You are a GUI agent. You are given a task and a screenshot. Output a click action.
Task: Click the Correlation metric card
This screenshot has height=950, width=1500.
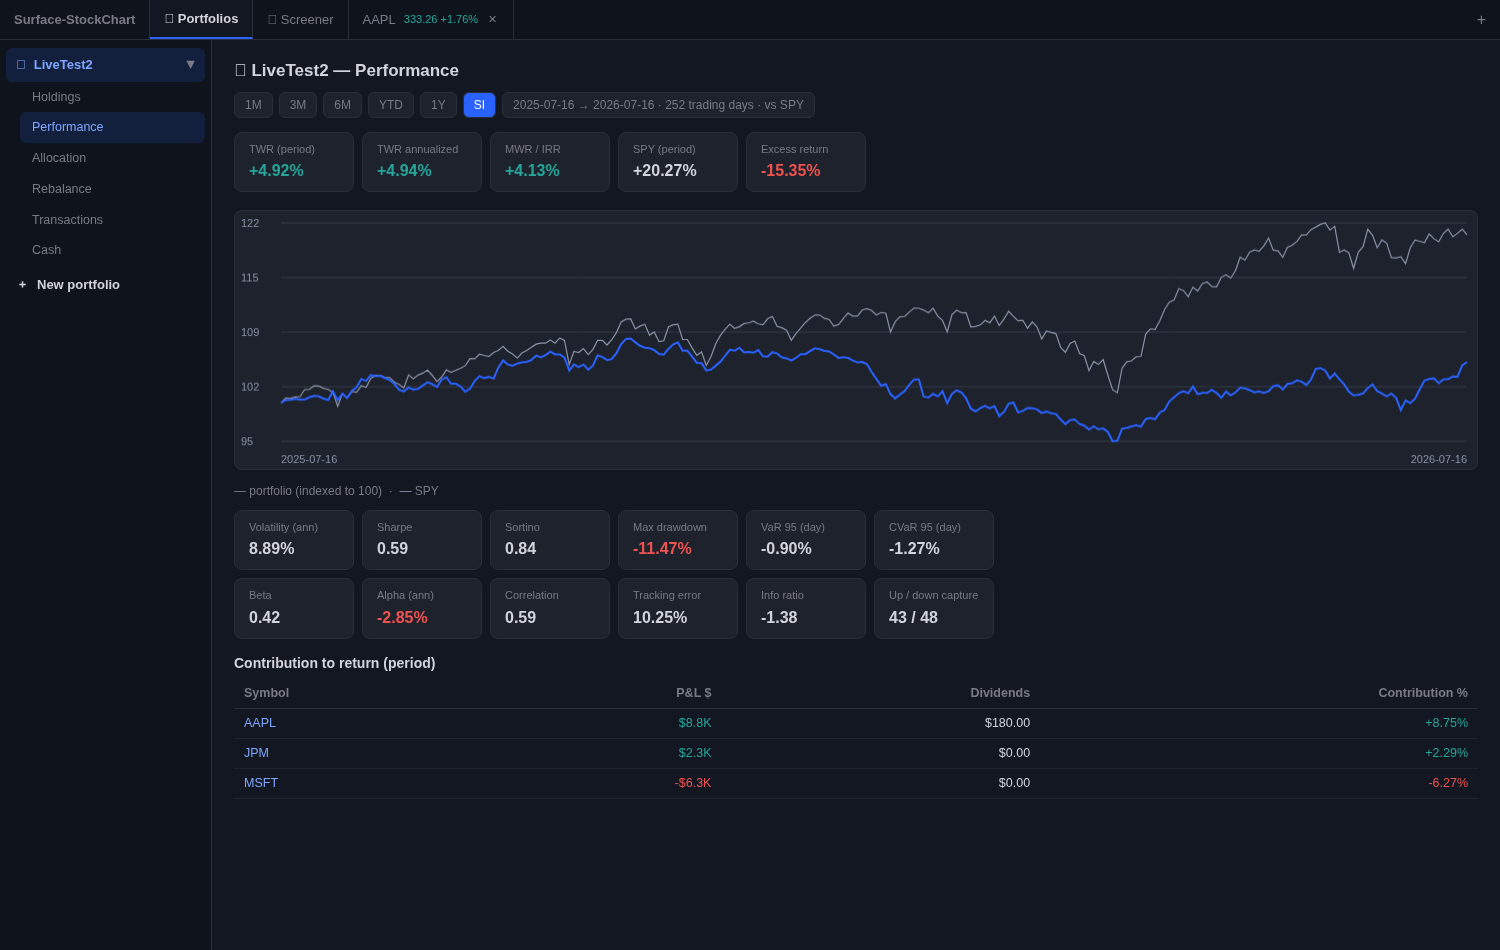point(550,608)
